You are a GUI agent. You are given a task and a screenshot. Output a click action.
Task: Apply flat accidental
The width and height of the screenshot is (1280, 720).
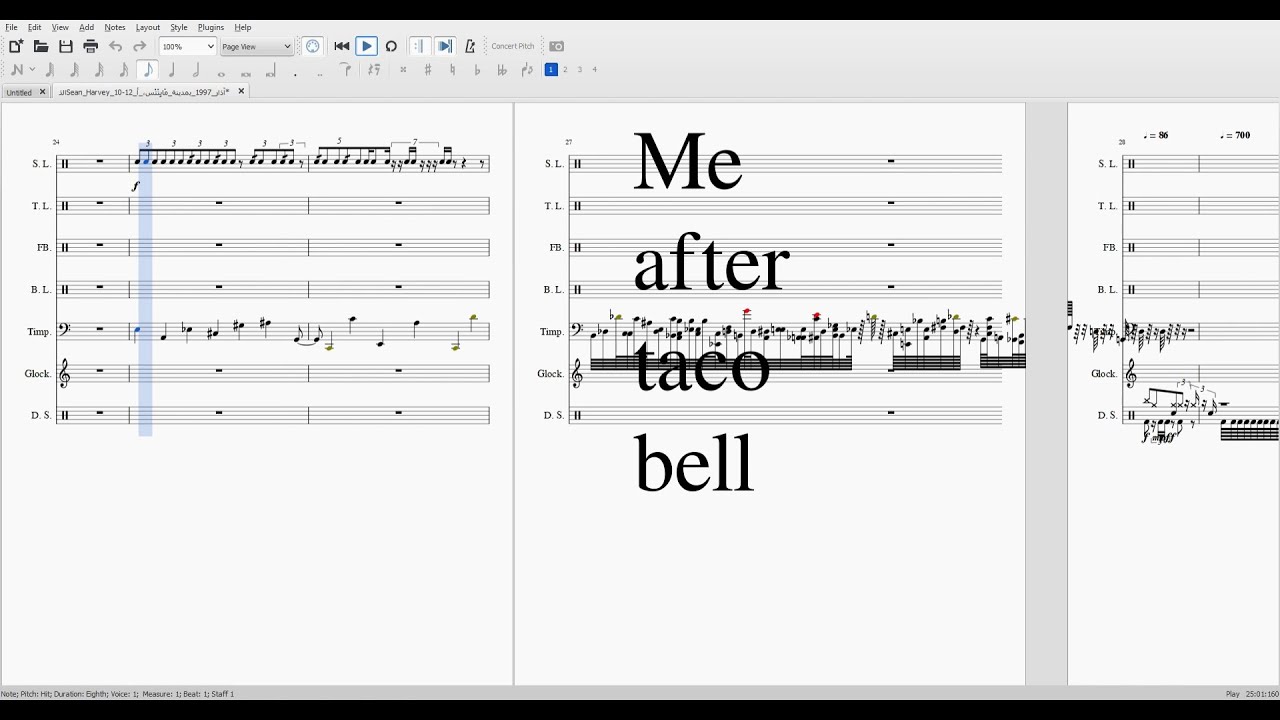477,70
